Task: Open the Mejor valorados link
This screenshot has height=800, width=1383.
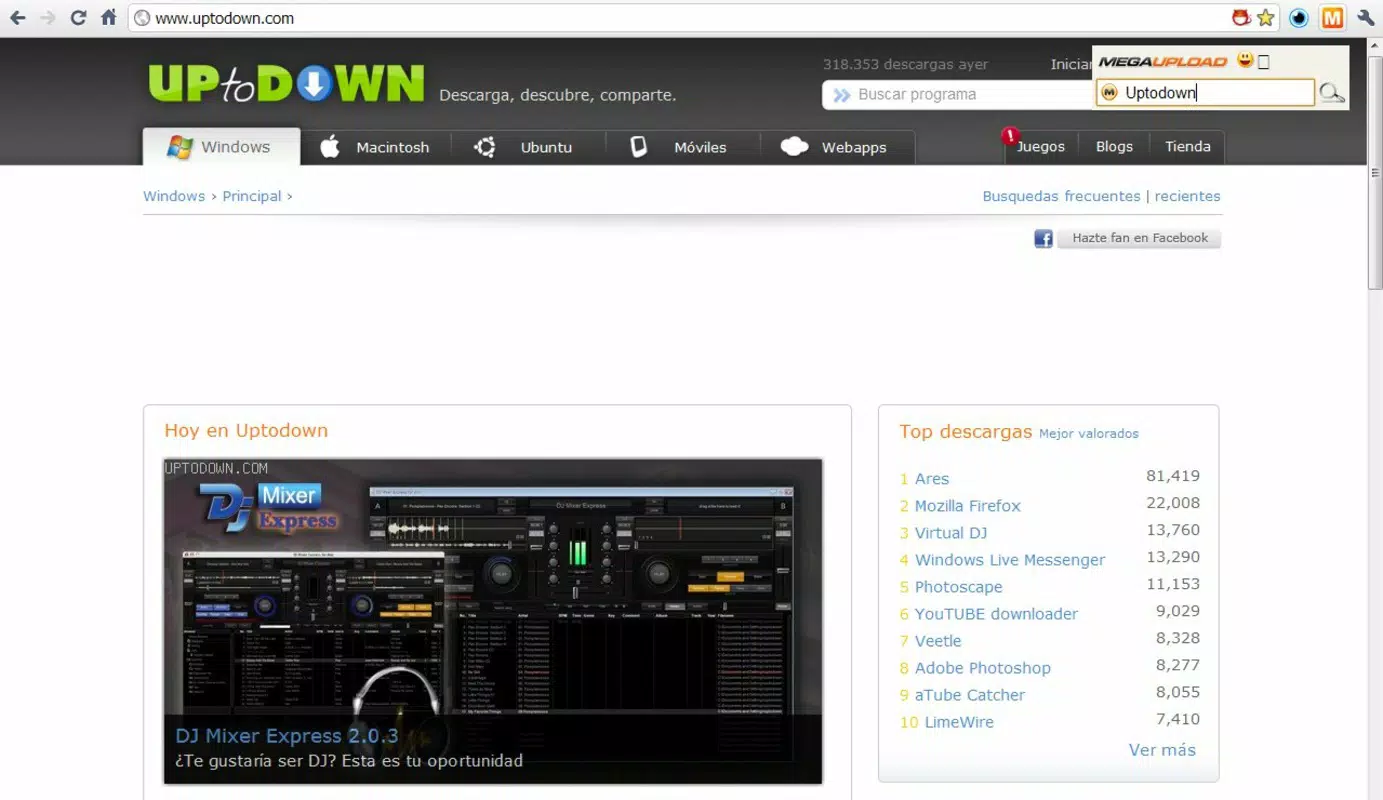Action: coord(1089,433)
